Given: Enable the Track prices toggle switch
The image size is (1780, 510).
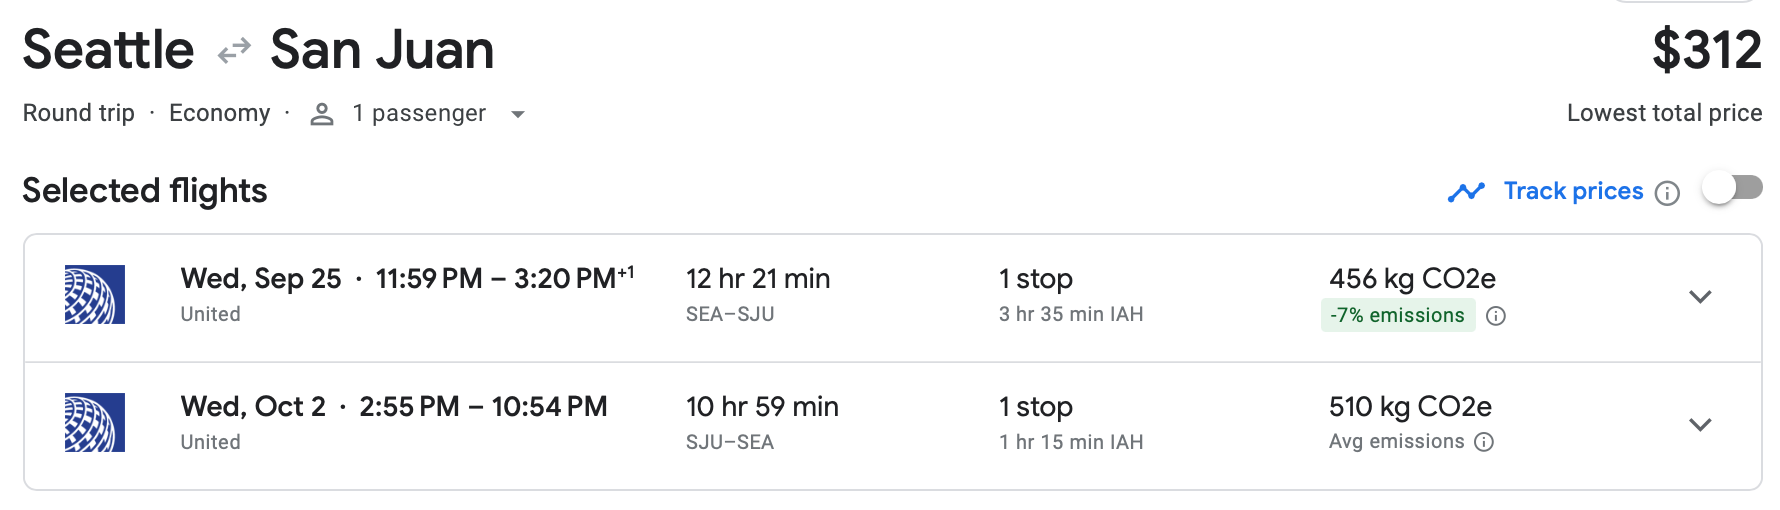Looking at the screenshot, I should (1733, 188).
